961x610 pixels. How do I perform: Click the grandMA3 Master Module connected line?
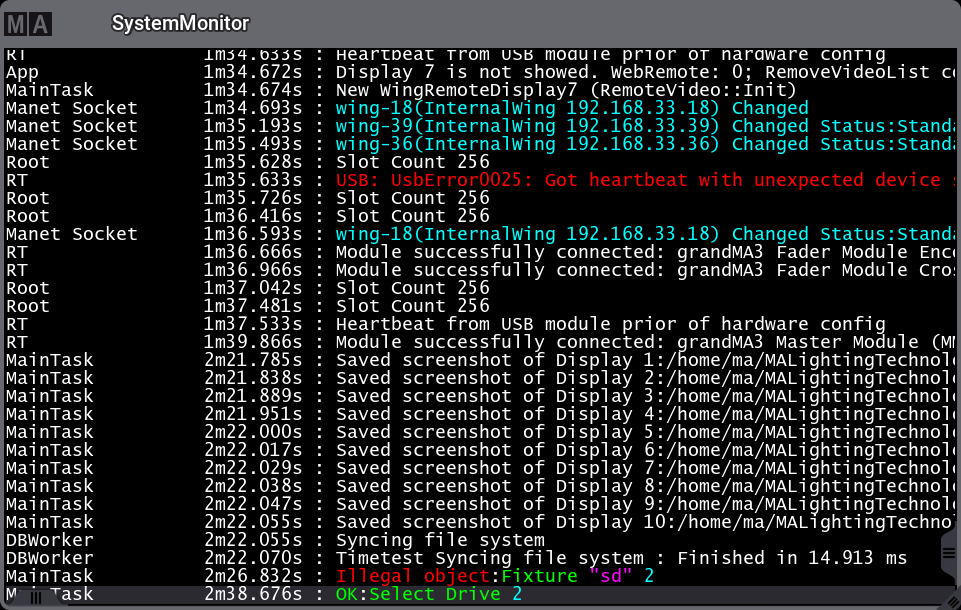point(480,342)
